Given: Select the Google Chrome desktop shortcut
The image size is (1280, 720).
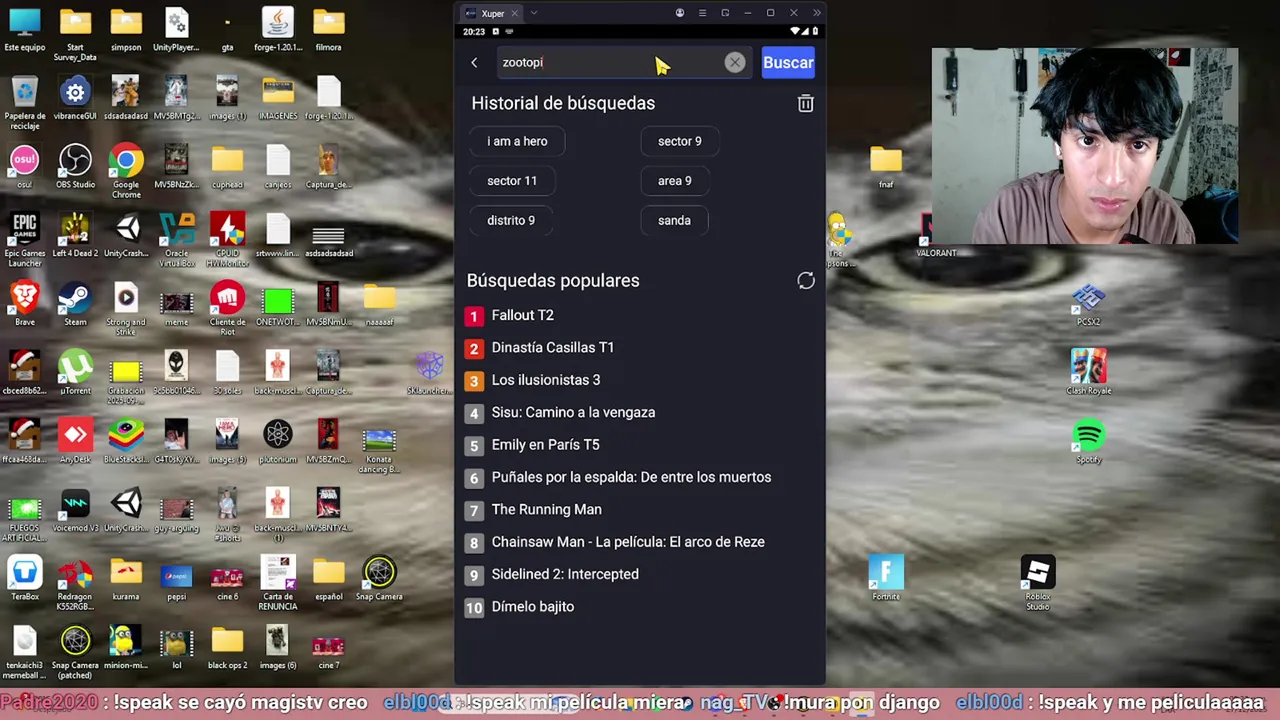Looking at the screenshot, I should (126, 171).
